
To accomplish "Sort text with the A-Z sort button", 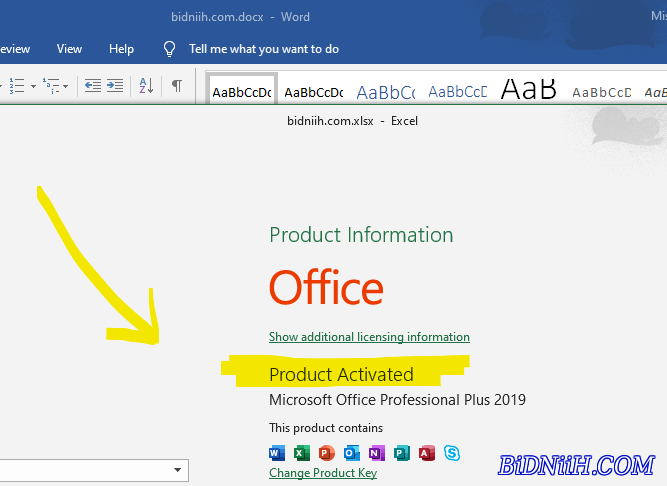I will [x=146, y=86].
